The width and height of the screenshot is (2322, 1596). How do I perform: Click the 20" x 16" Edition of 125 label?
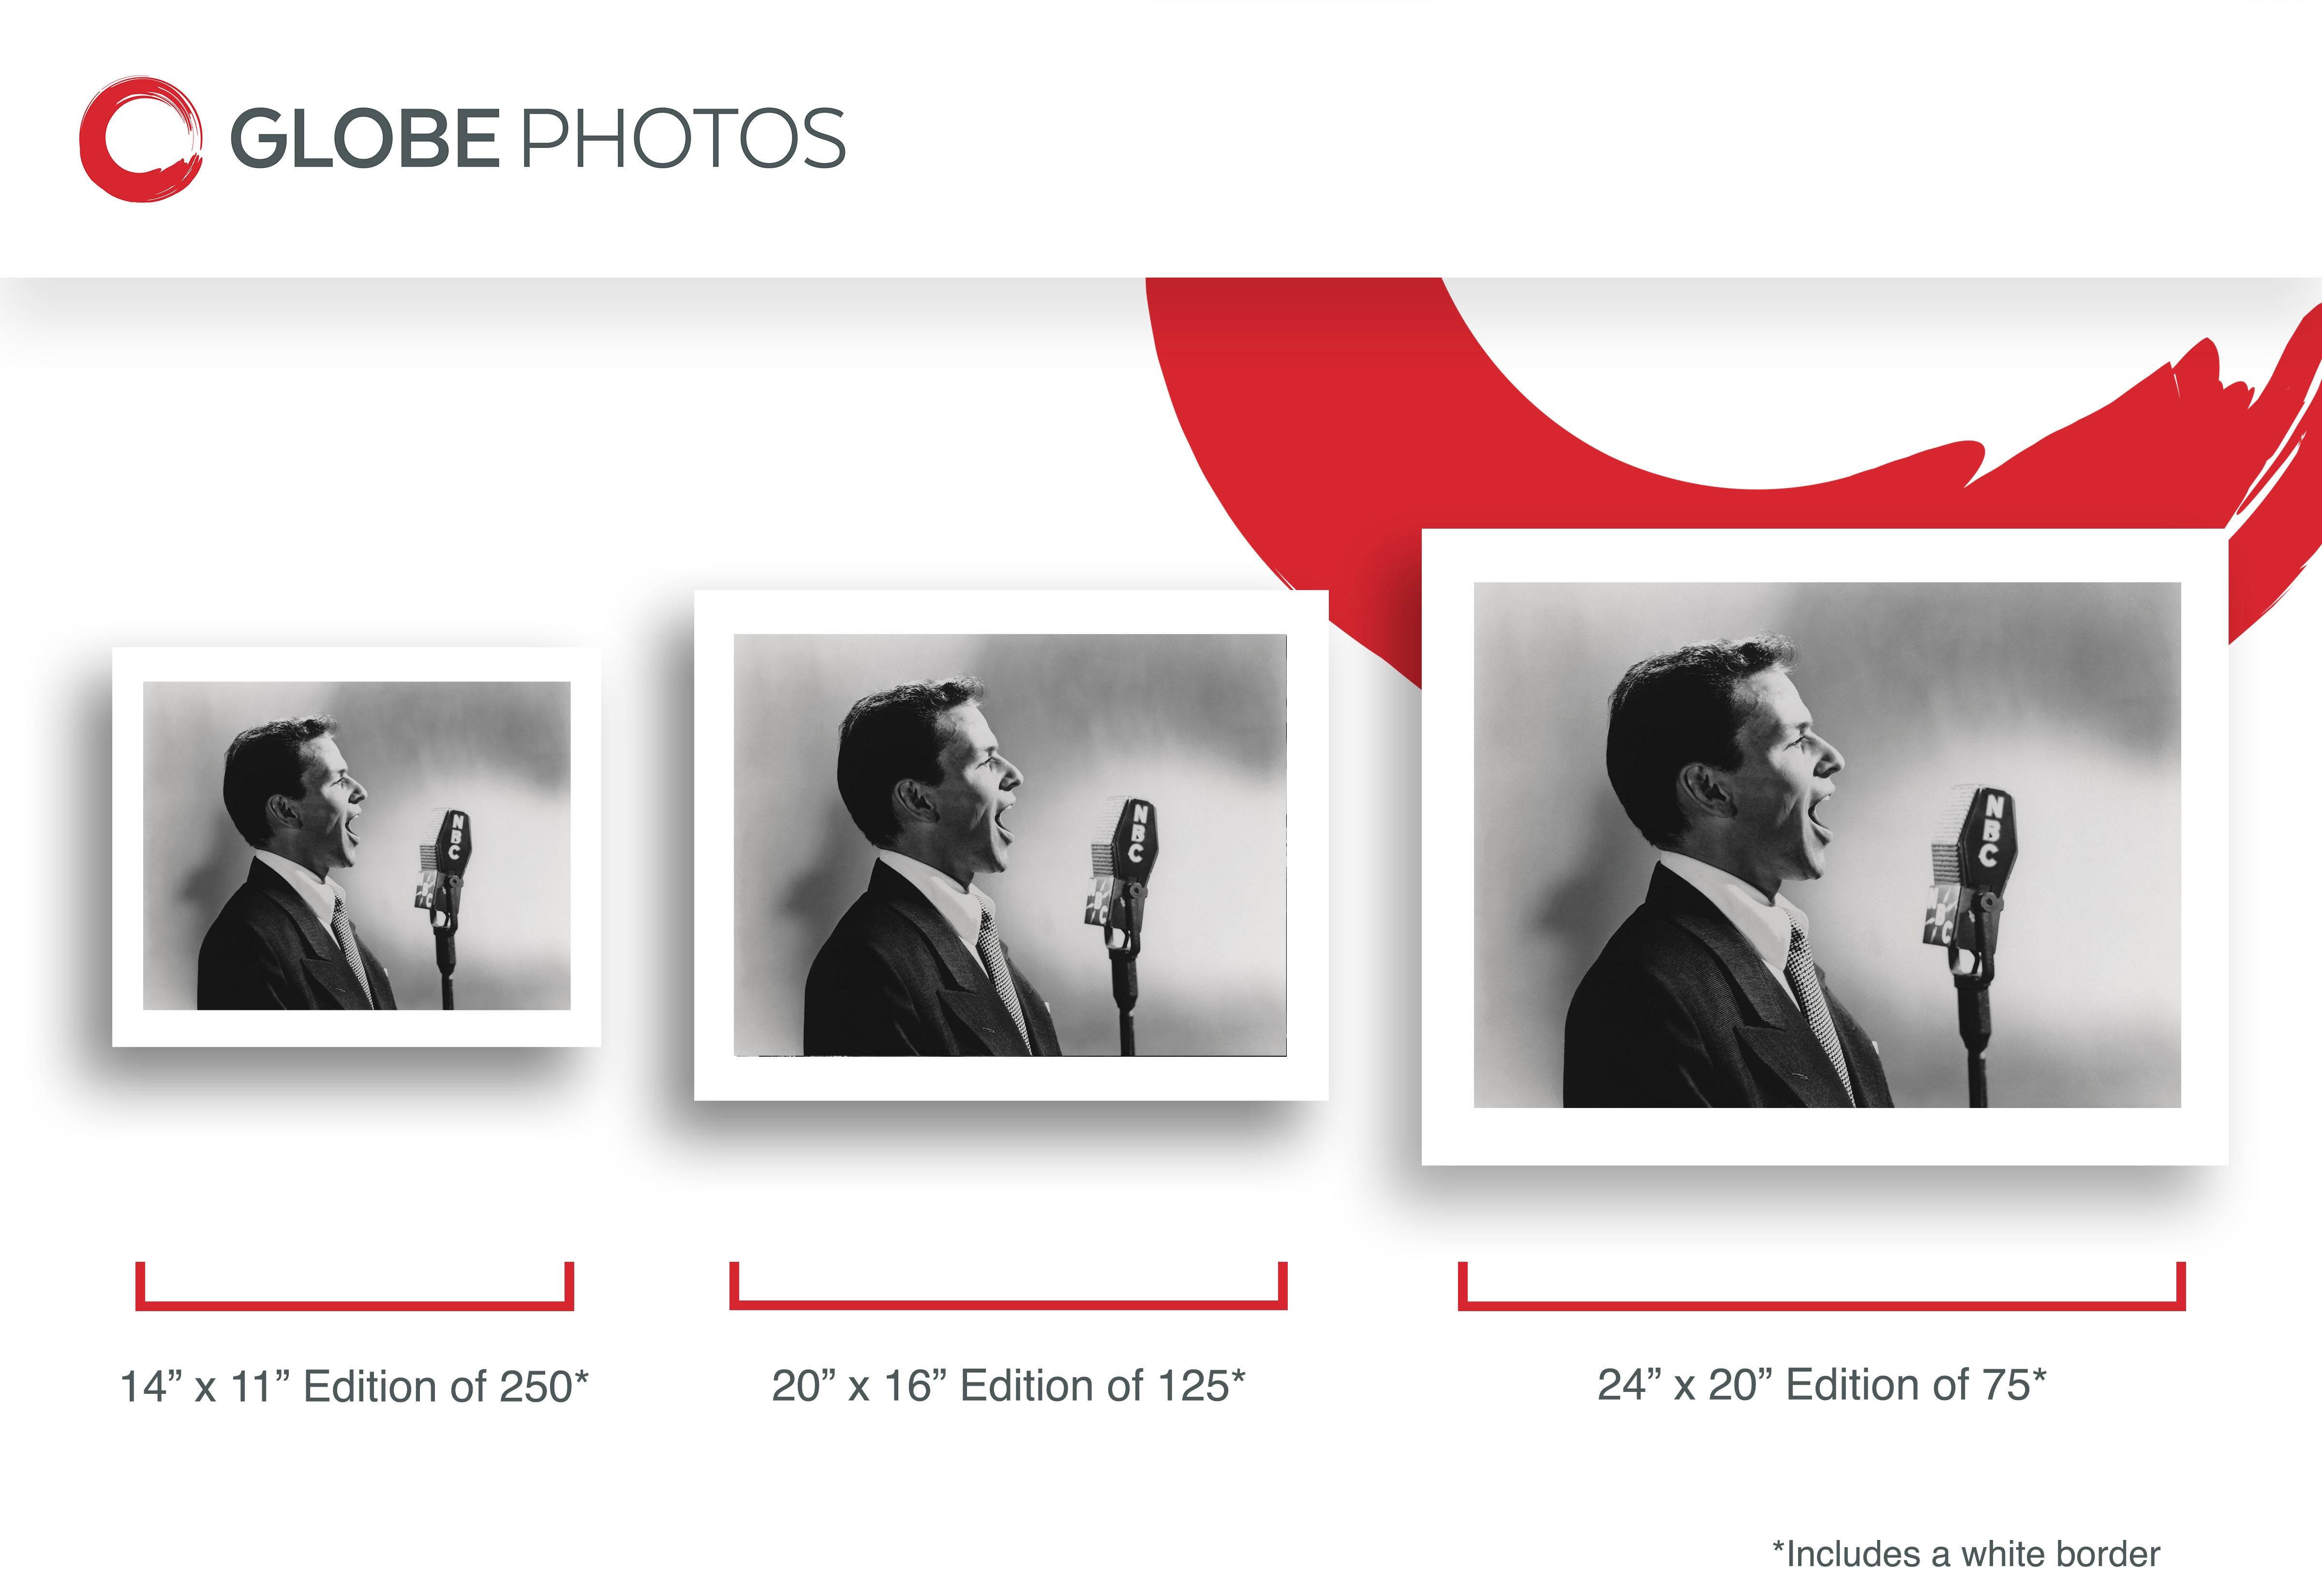coord(1008,1386)
